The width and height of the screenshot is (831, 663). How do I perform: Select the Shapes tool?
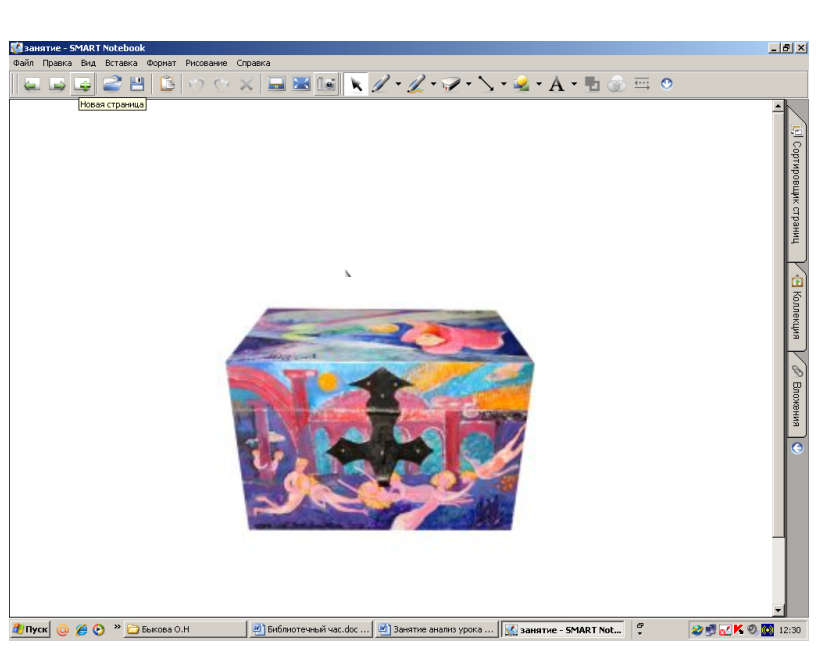pyautogui.click(x=522, y=84)
